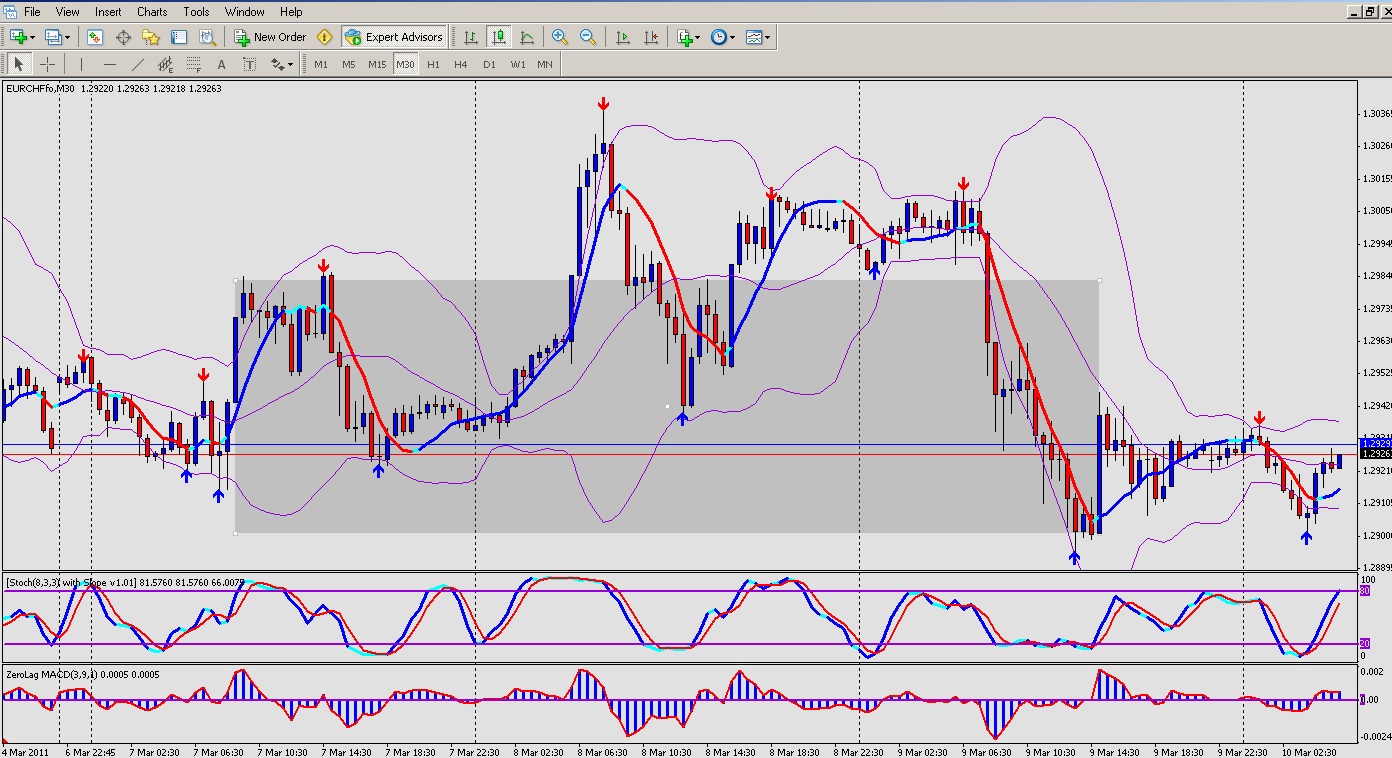The image size is (1392, 758).
Task: Switch to the M1 timeframe
Action: click(321, 64)
